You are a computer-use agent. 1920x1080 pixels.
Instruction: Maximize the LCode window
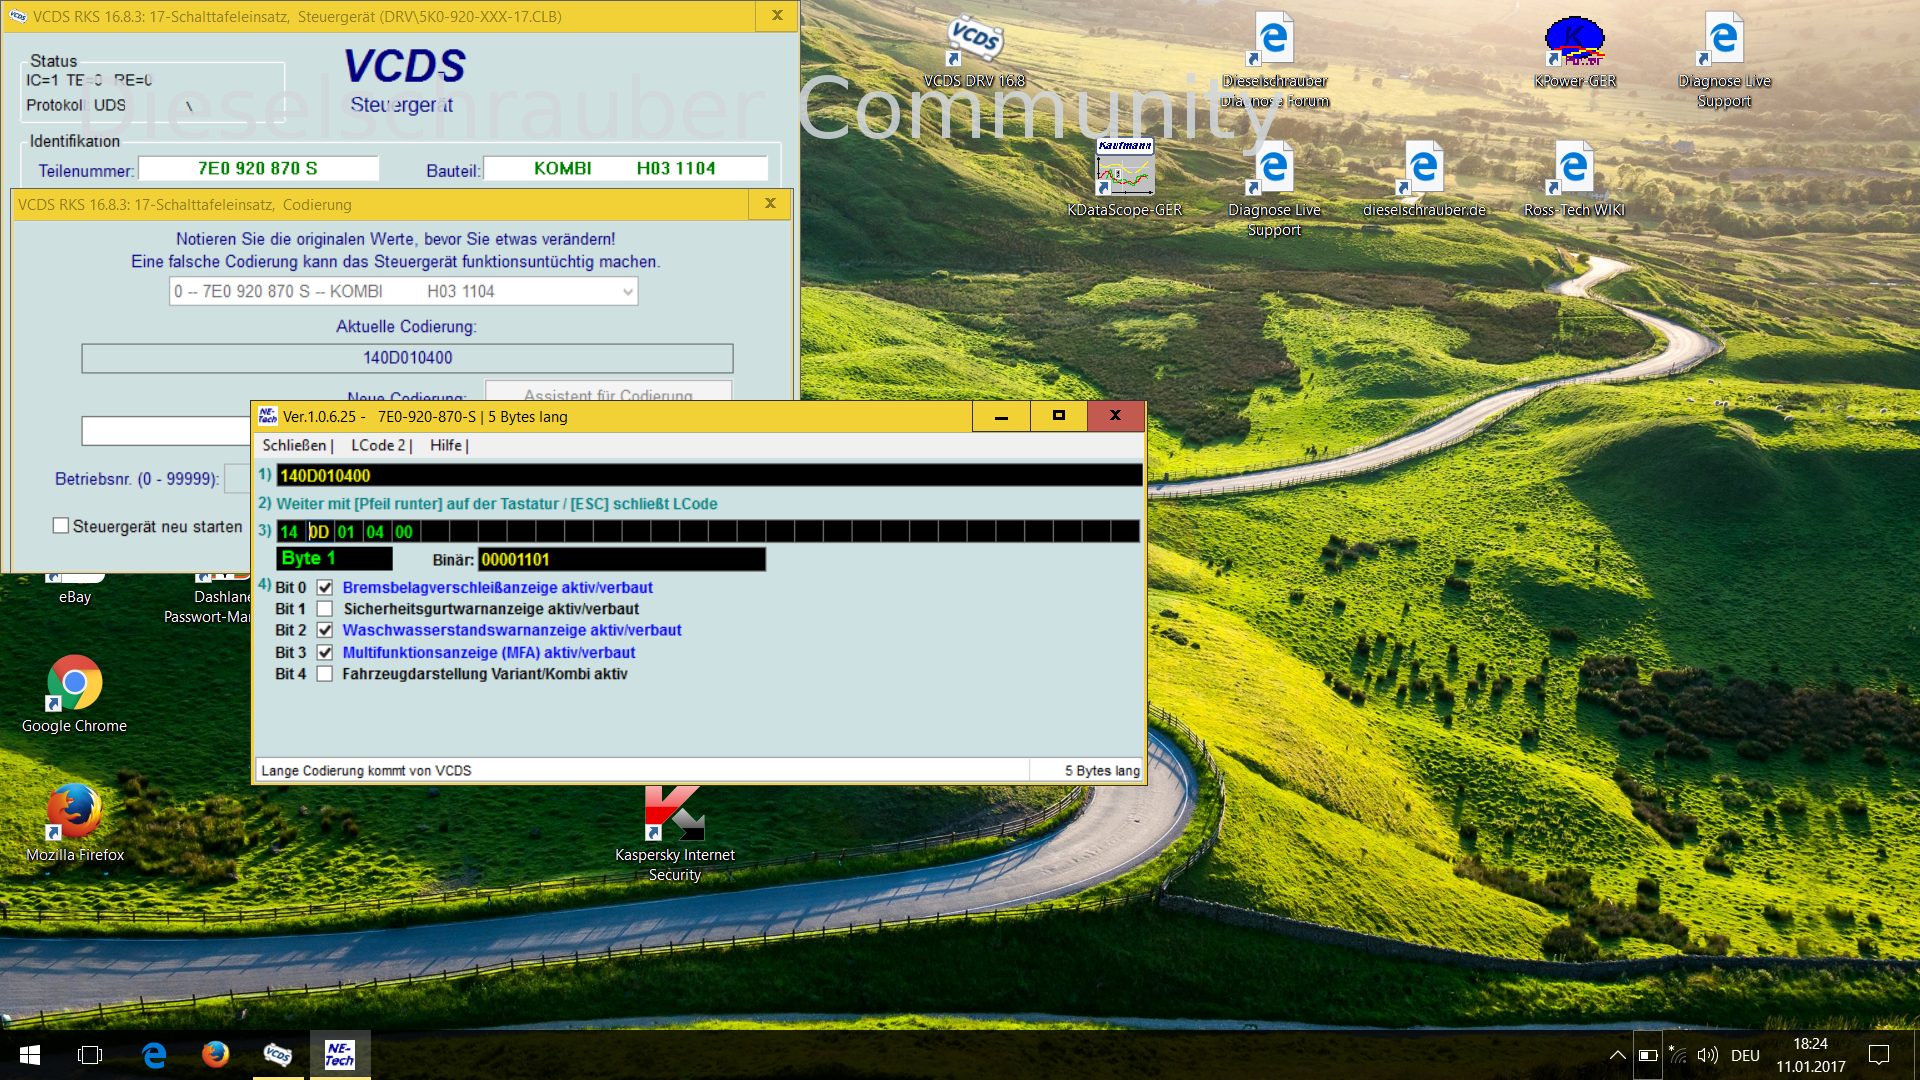tap(1058, 416)
